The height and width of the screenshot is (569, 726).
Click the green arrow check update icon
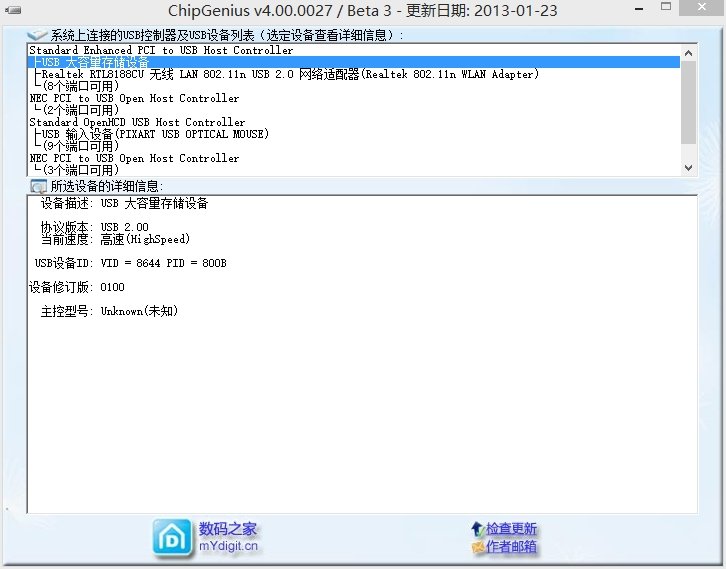tap(477, 528)
